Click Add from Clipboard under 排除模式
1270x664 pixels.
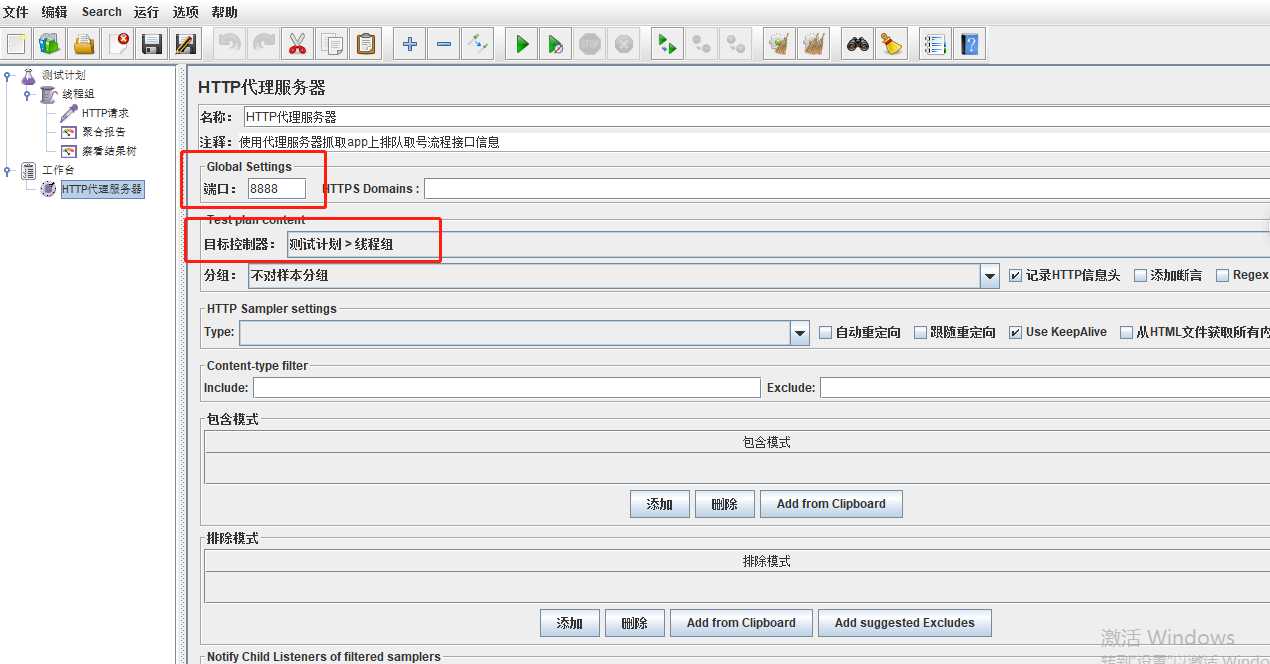[741, 623]
